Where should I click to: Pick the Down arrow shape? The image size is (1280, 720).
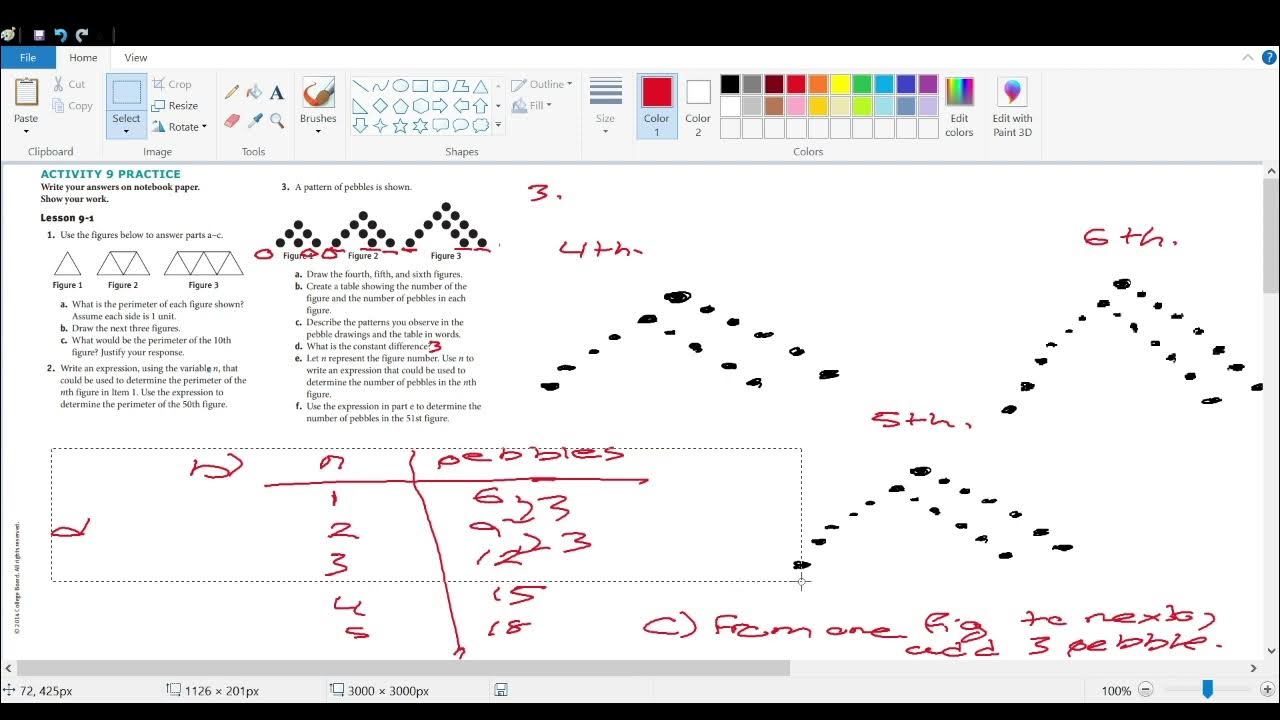tap(361, 126)
